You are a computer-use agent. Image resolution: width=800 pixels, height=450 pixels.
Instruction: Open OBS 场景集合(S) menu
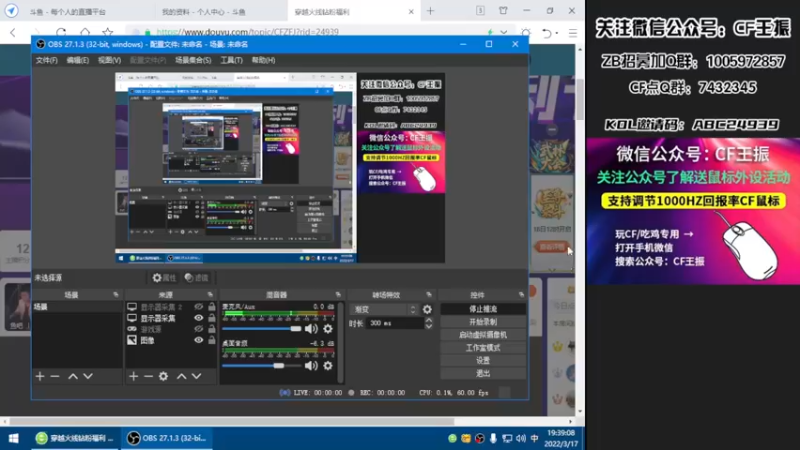pos(193,60)
